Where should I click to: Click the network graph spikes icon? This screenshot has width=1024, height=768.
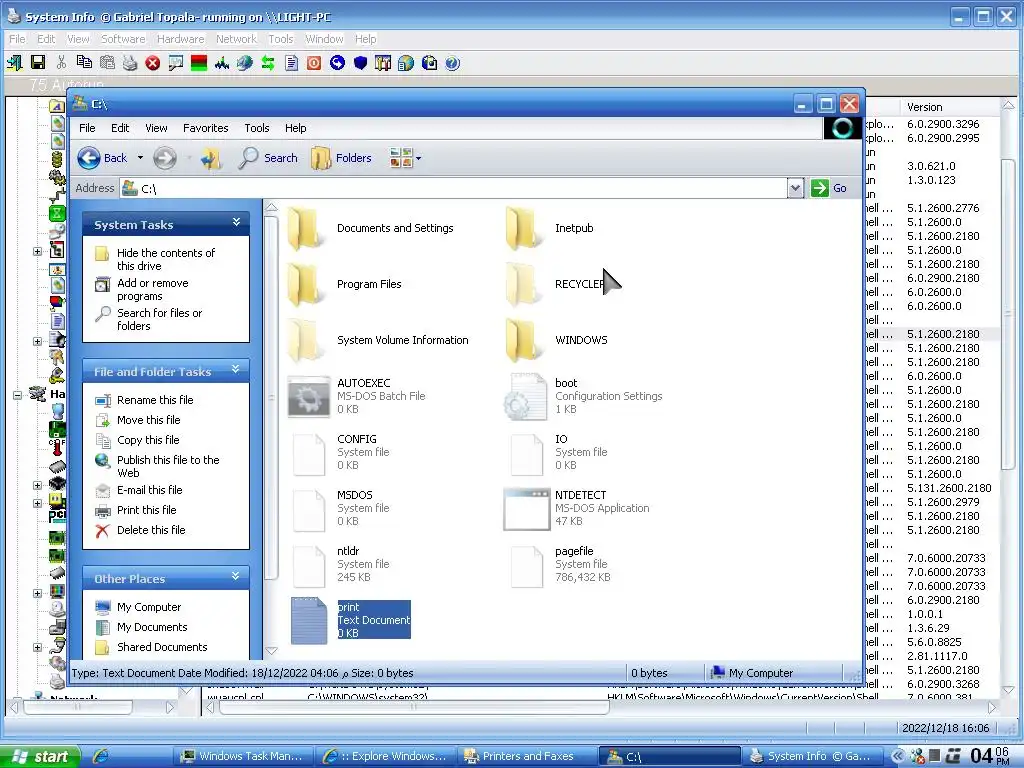pos(222,63)
